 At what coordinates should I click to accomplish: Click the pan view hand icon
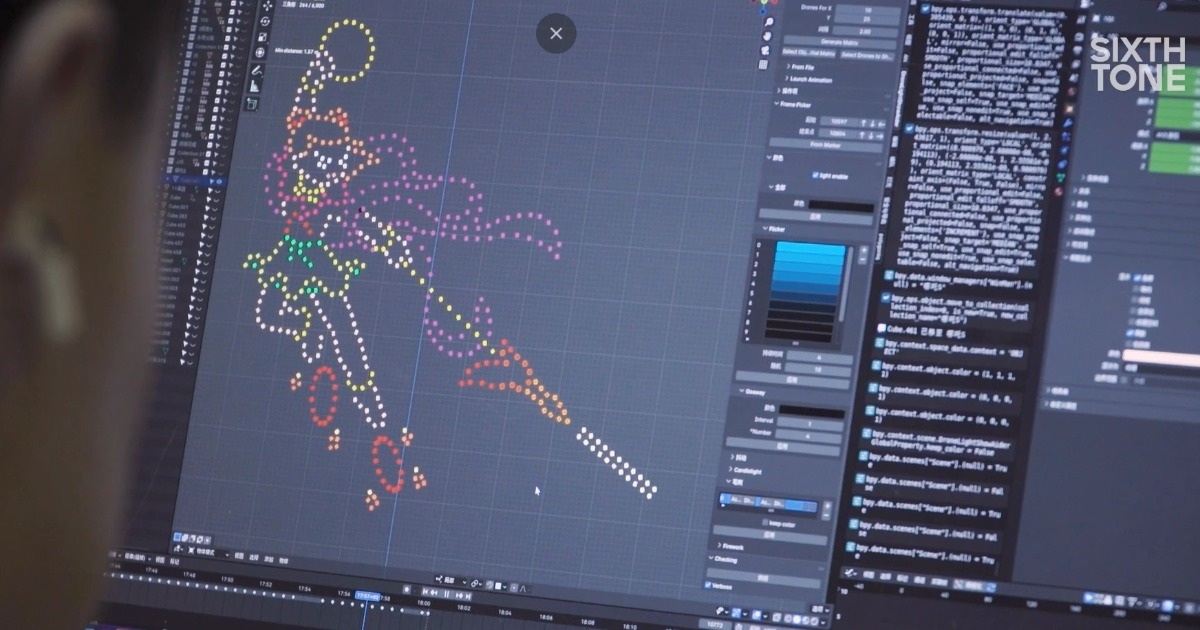tap(767, 36)
